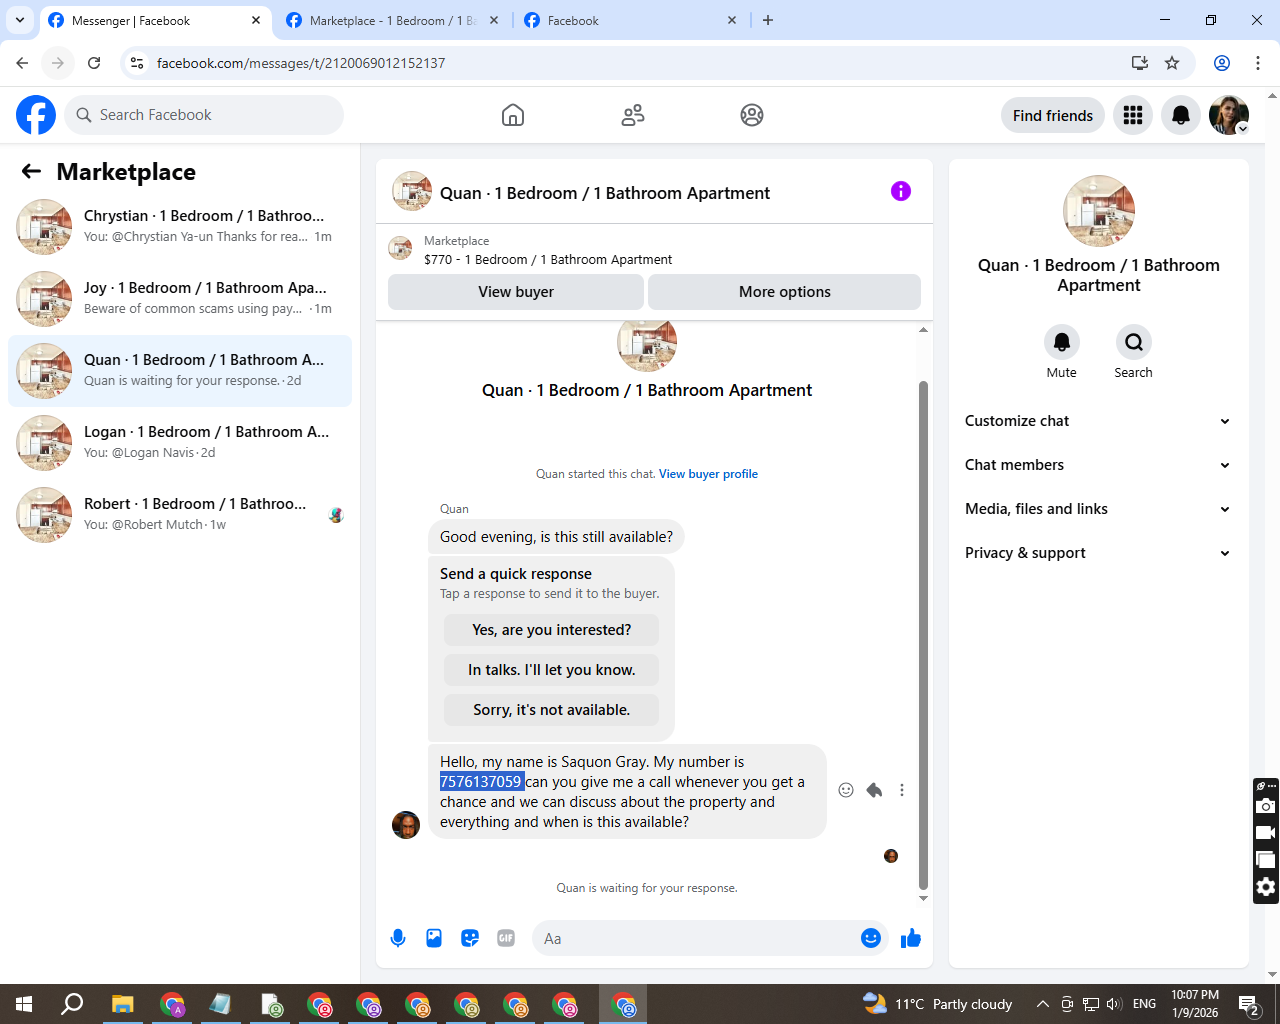Reply to Saquon's message

[874, 790]
